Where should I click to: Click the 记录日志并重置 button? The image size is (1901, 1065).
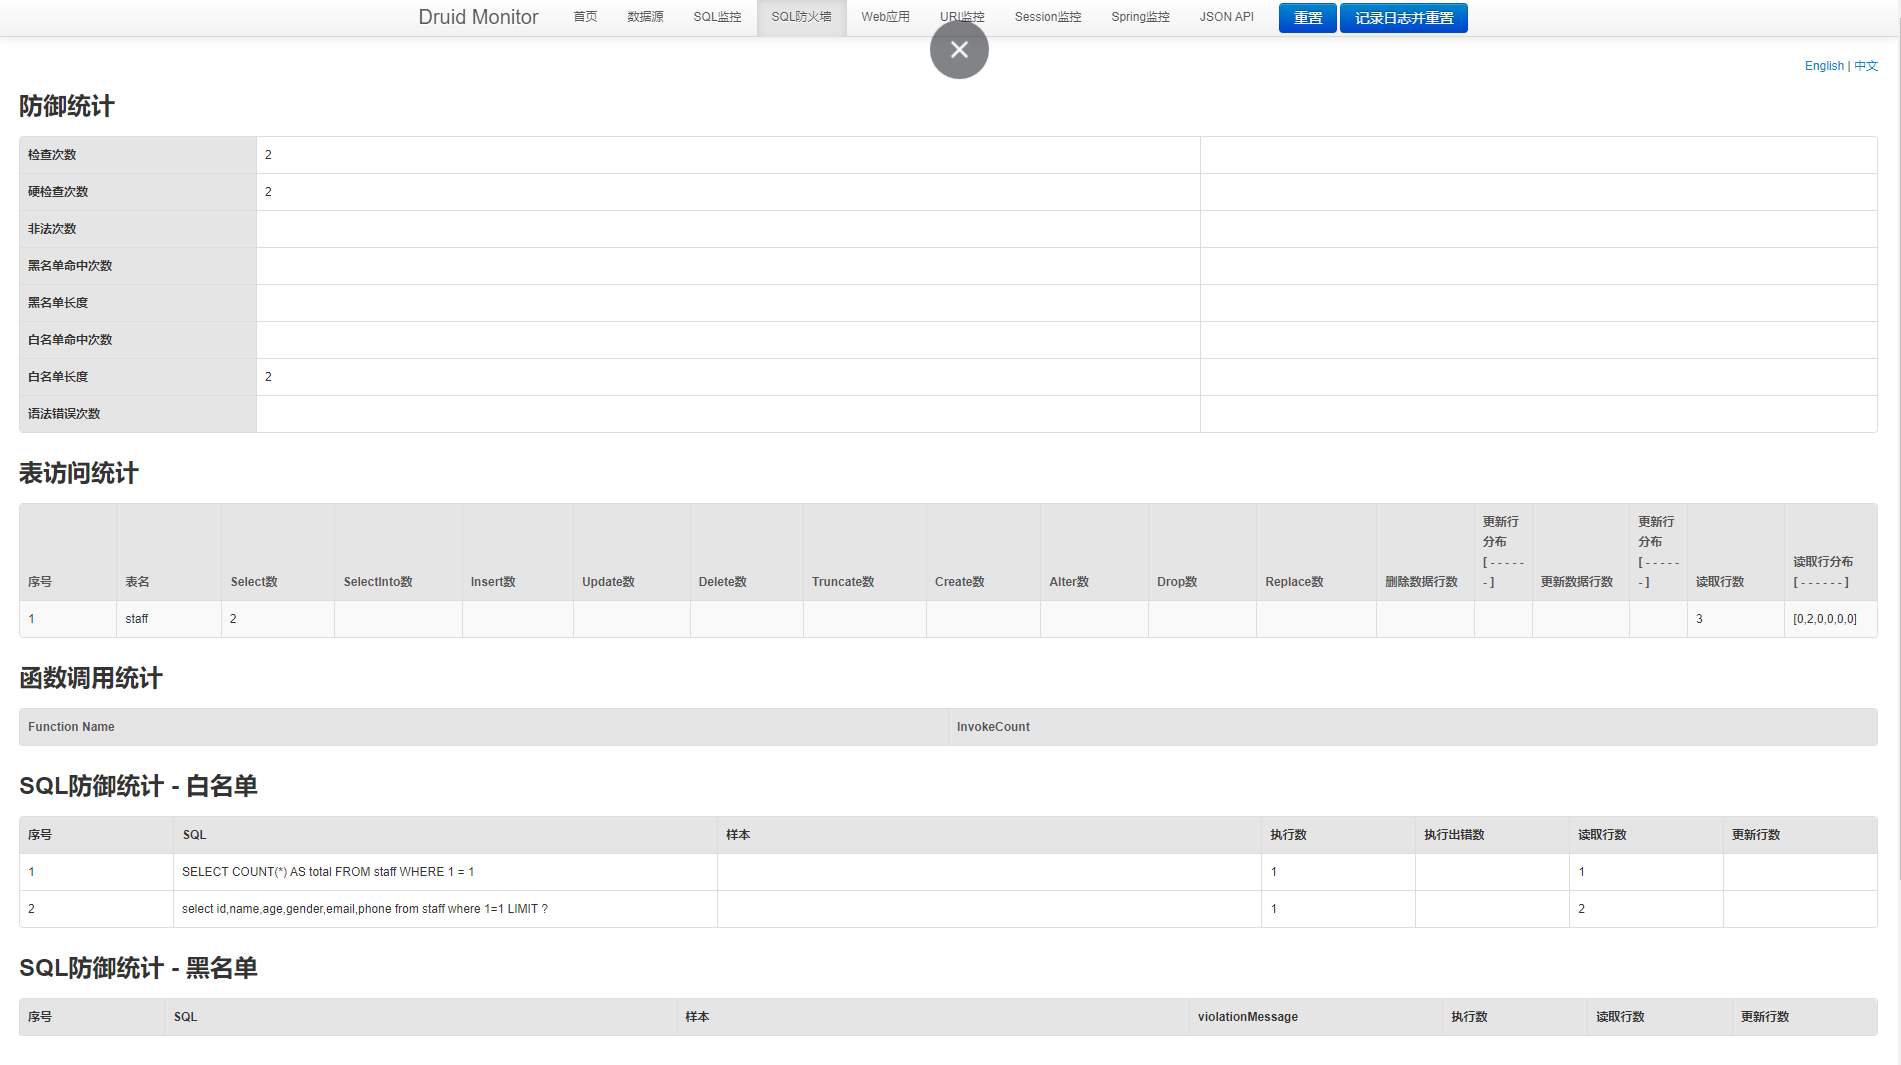[x=1403, y=18]
